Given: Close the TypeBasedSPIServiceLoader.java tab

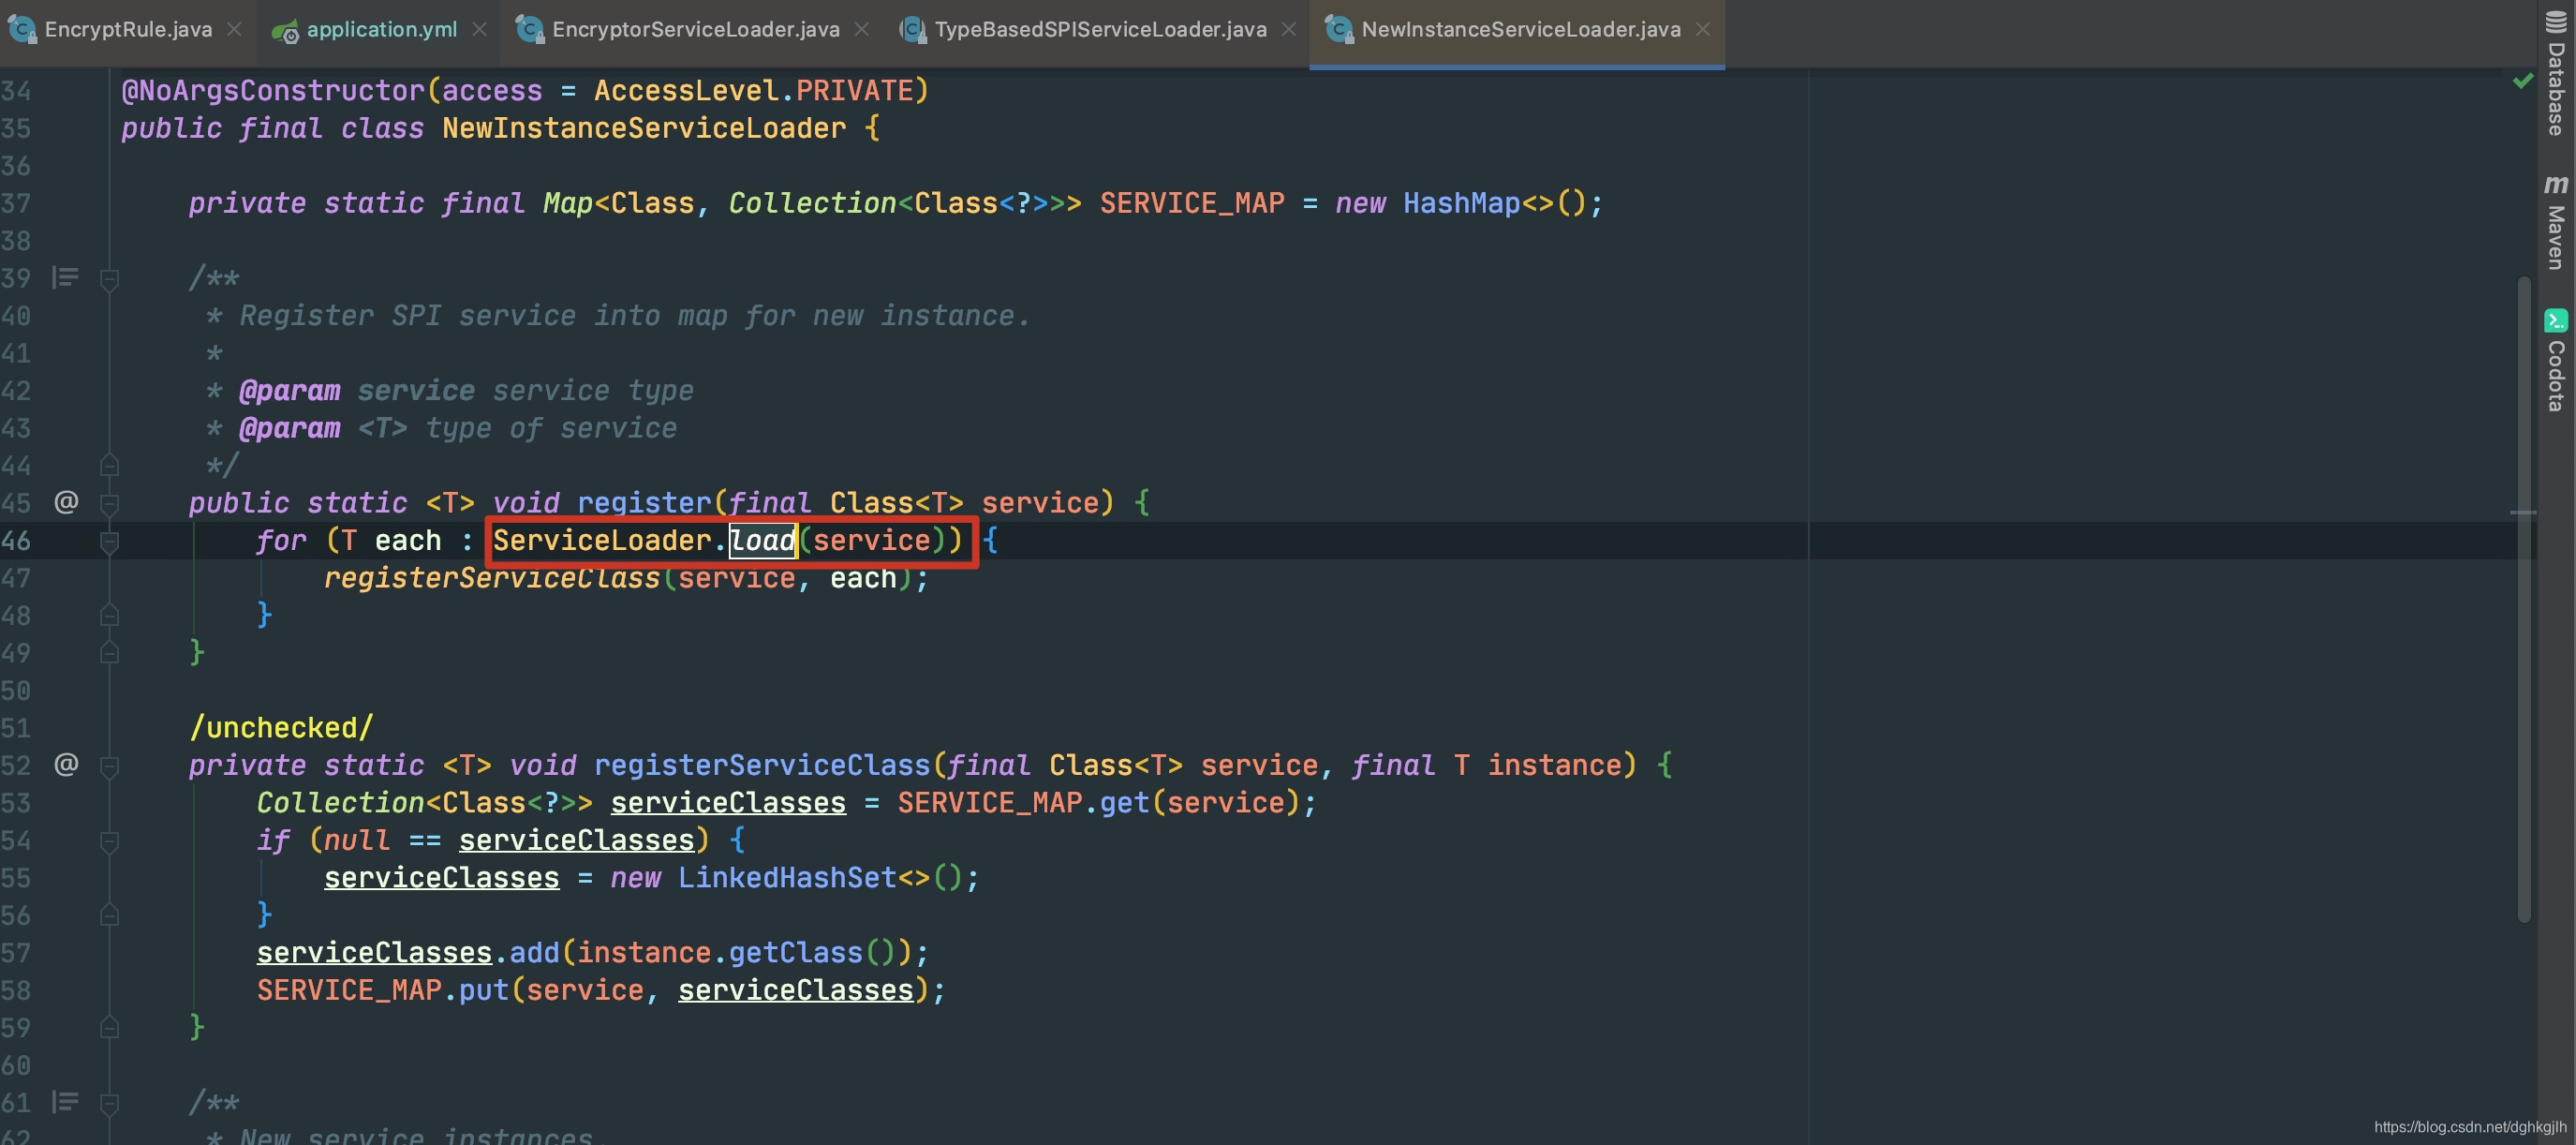Looking at the screenshot, I should (x=1289, y=30).
